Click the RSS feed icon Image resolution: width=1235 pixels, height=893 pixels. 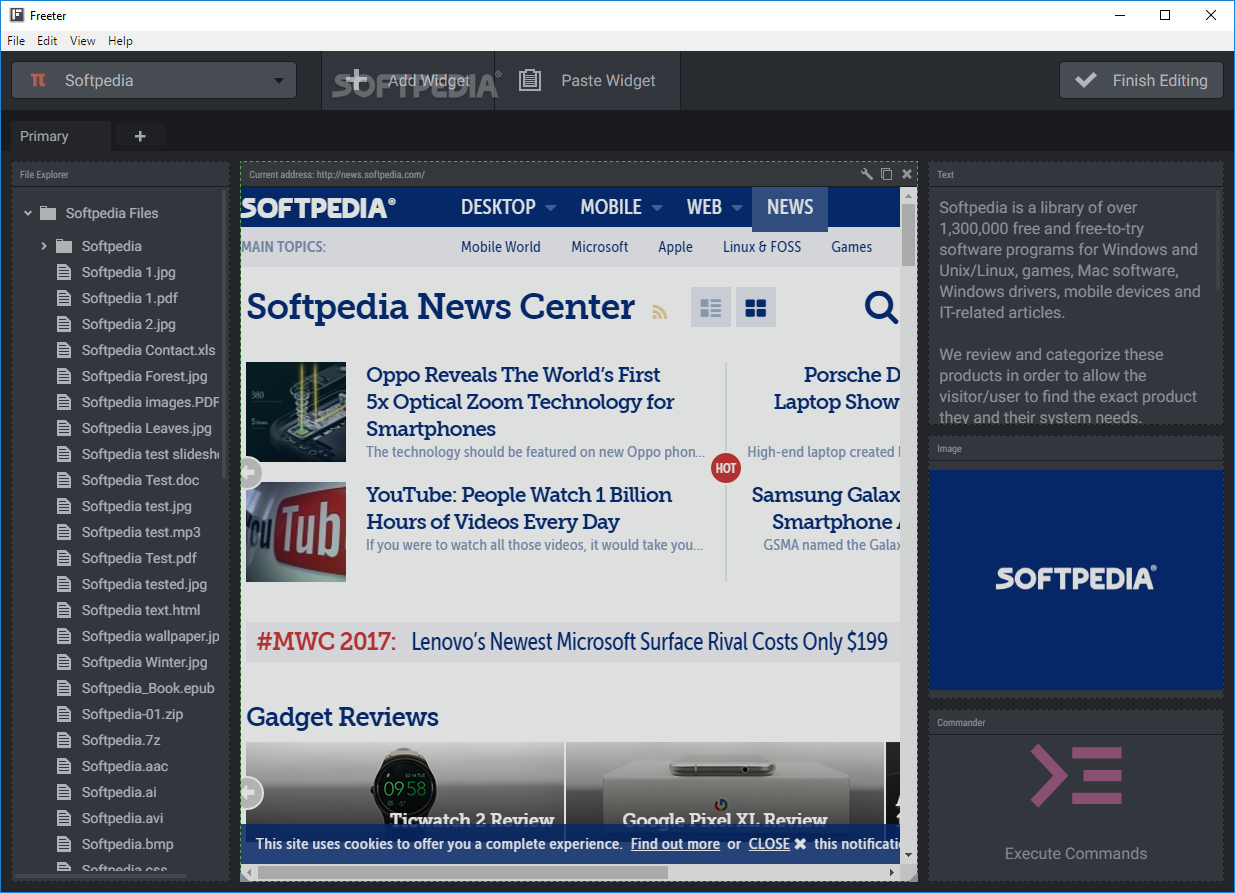point(659,311)
